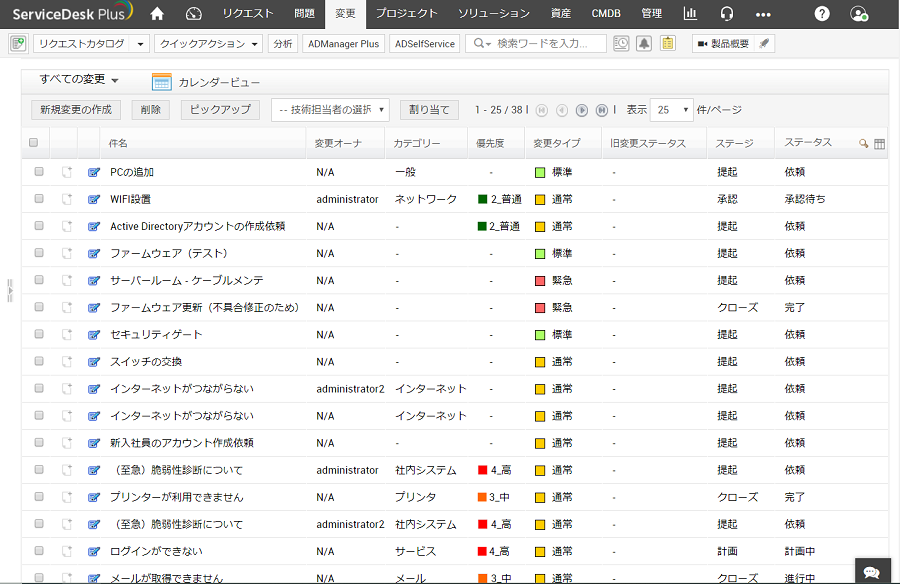The width and height of the screenshot is (900, 584).
Task: Open the chat bubble icon
Action: [x=872, y=571]
